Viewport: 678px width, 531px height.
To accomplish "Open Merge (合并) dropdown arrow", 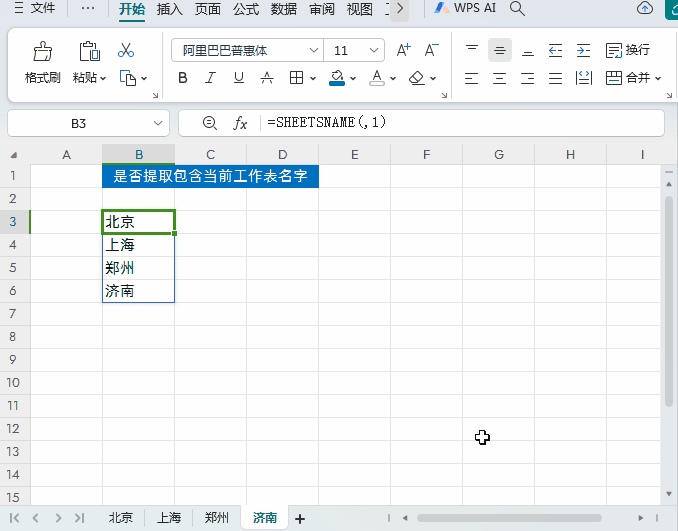I will [658, 79].
